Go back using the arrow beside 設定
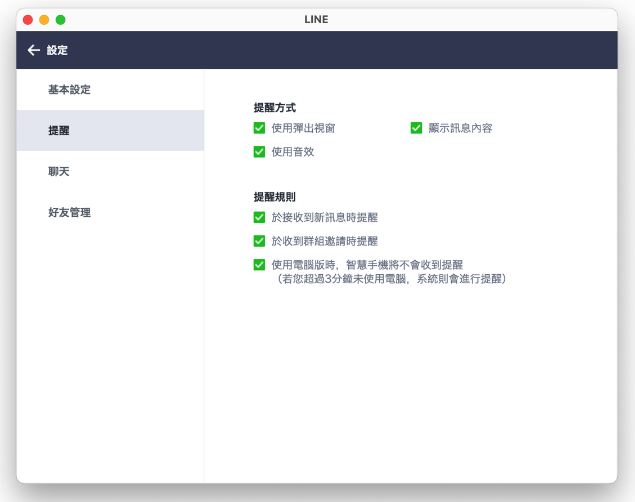This screenshot has width=635, height=502. click(34, 50)
